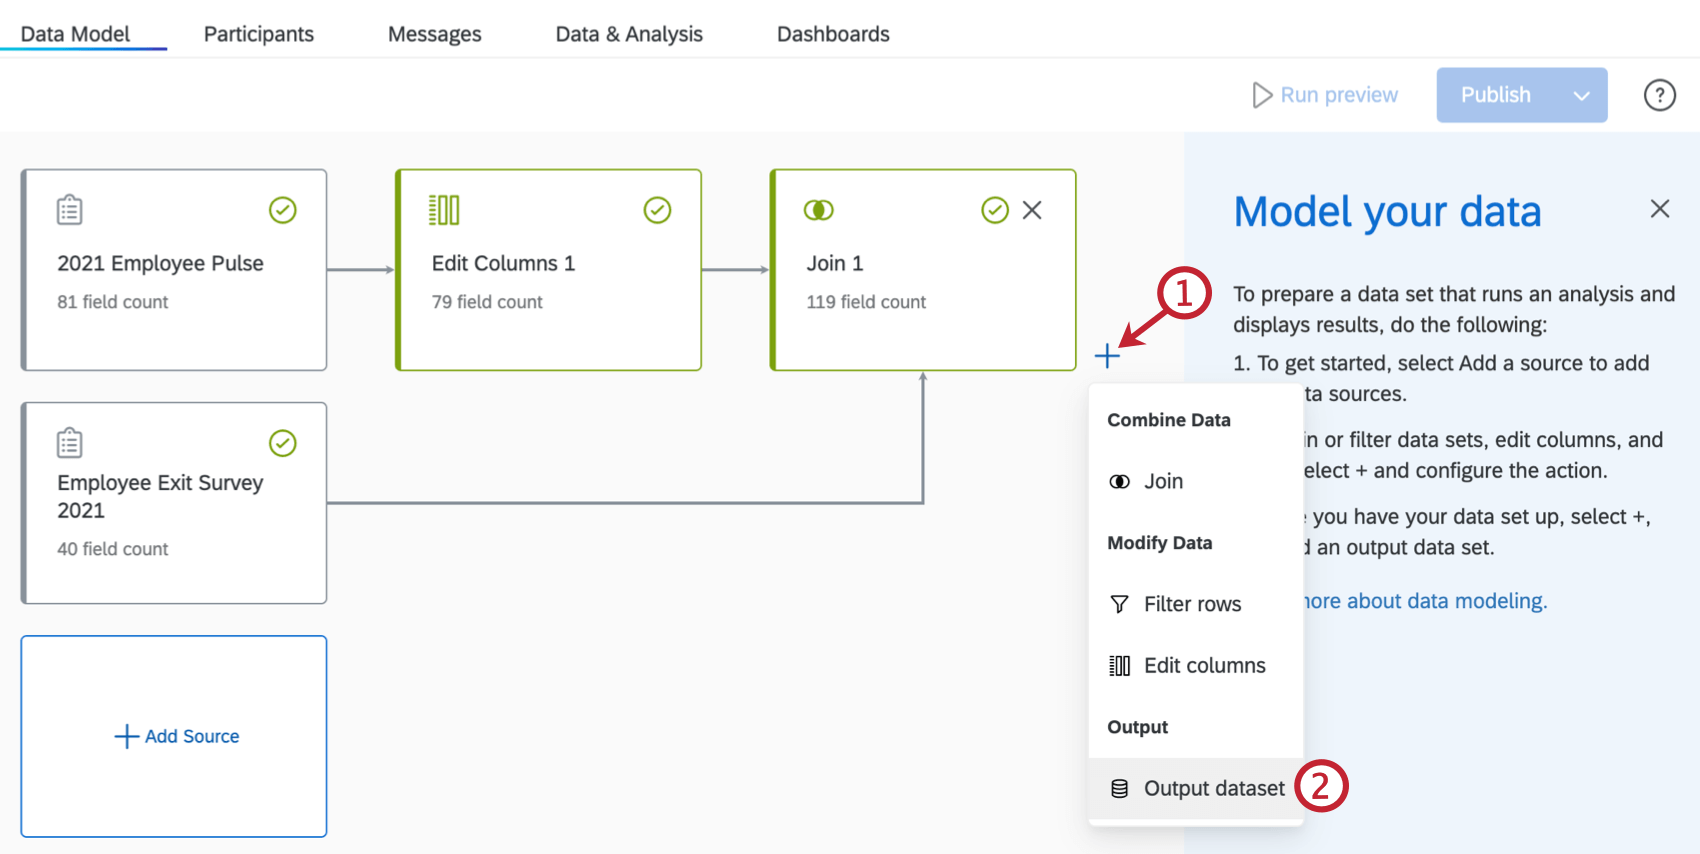Screen dimensions: 1700x854
Task: Click the blue plus after Join 1
Action: 1107,355
